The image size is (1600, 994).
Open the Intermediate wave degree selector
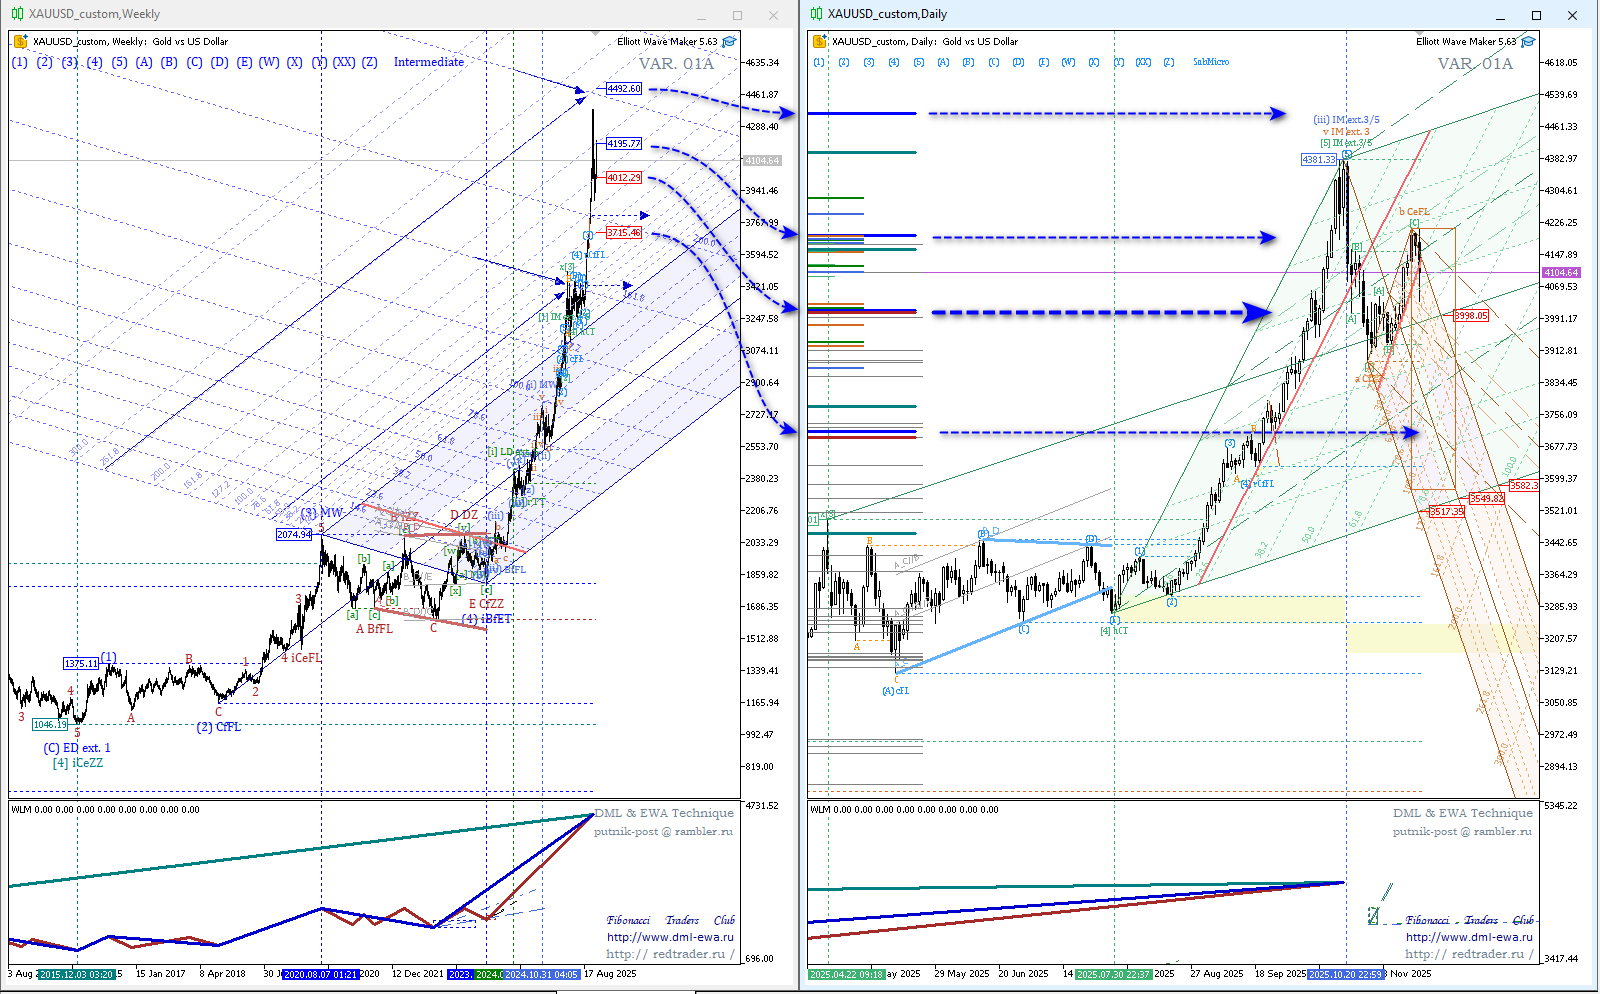click(428, 62)
